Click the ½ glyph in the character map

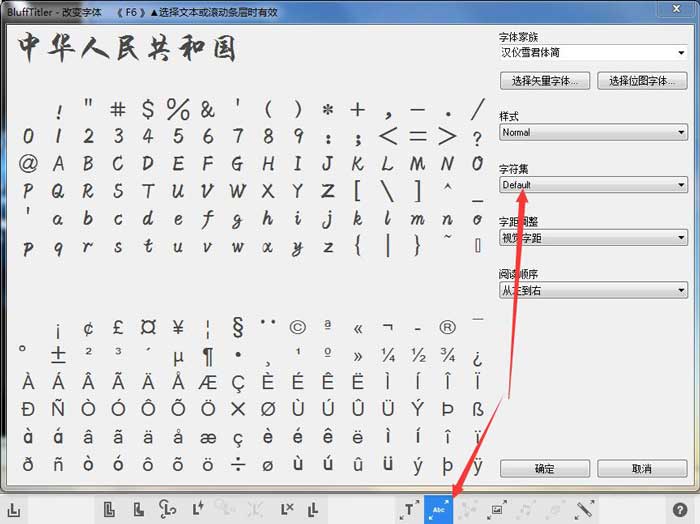pos(418,355)
